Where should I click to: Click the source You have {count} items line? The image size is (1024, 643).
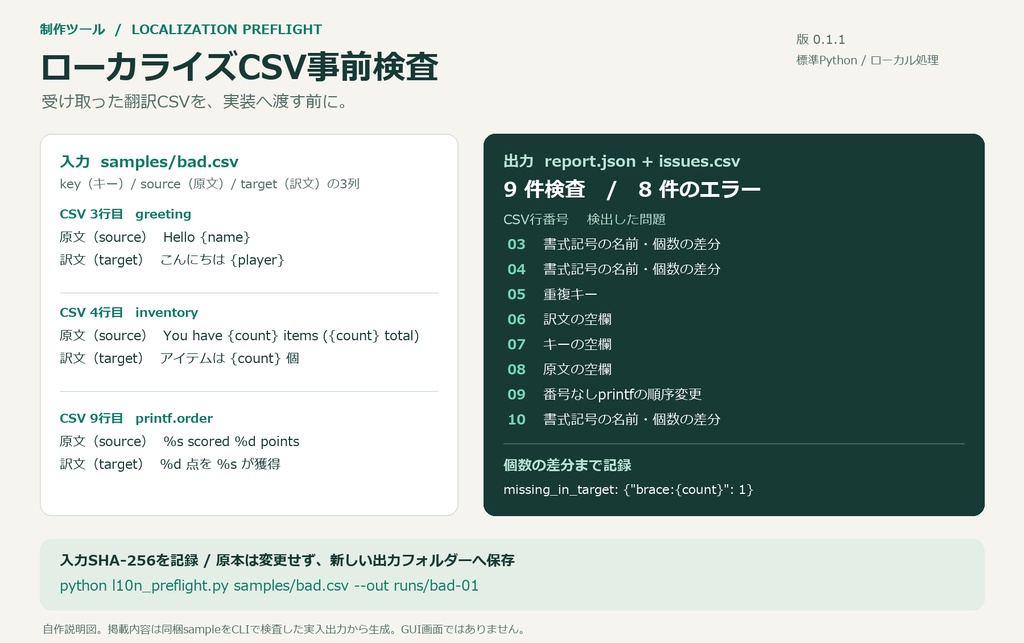(x=291, y=336)
